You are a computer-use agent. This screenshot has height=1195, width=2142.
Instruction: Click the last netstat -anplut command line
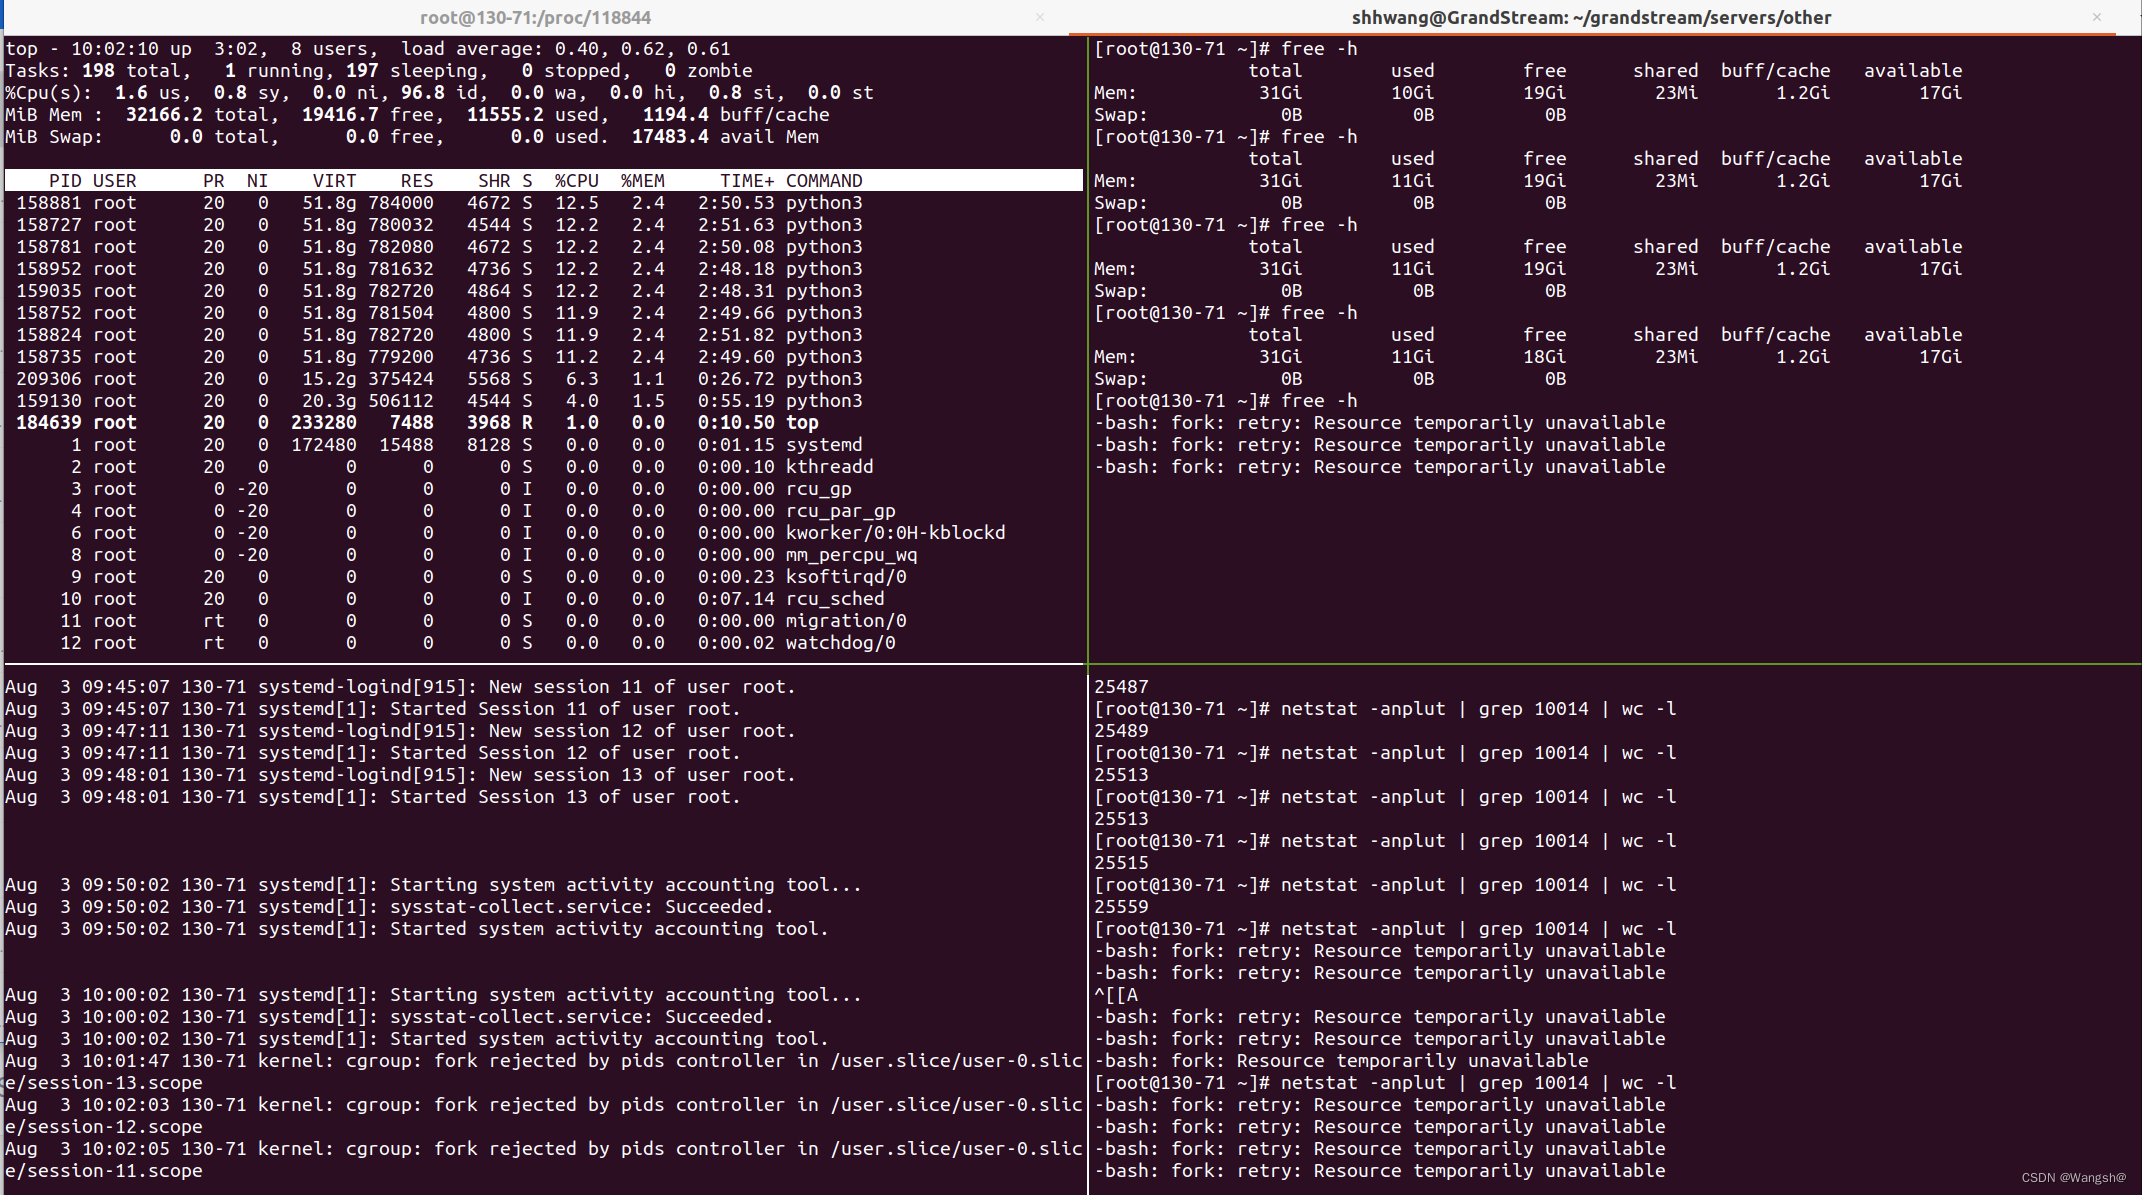pyautogui.click(x=1385, y=1083)
